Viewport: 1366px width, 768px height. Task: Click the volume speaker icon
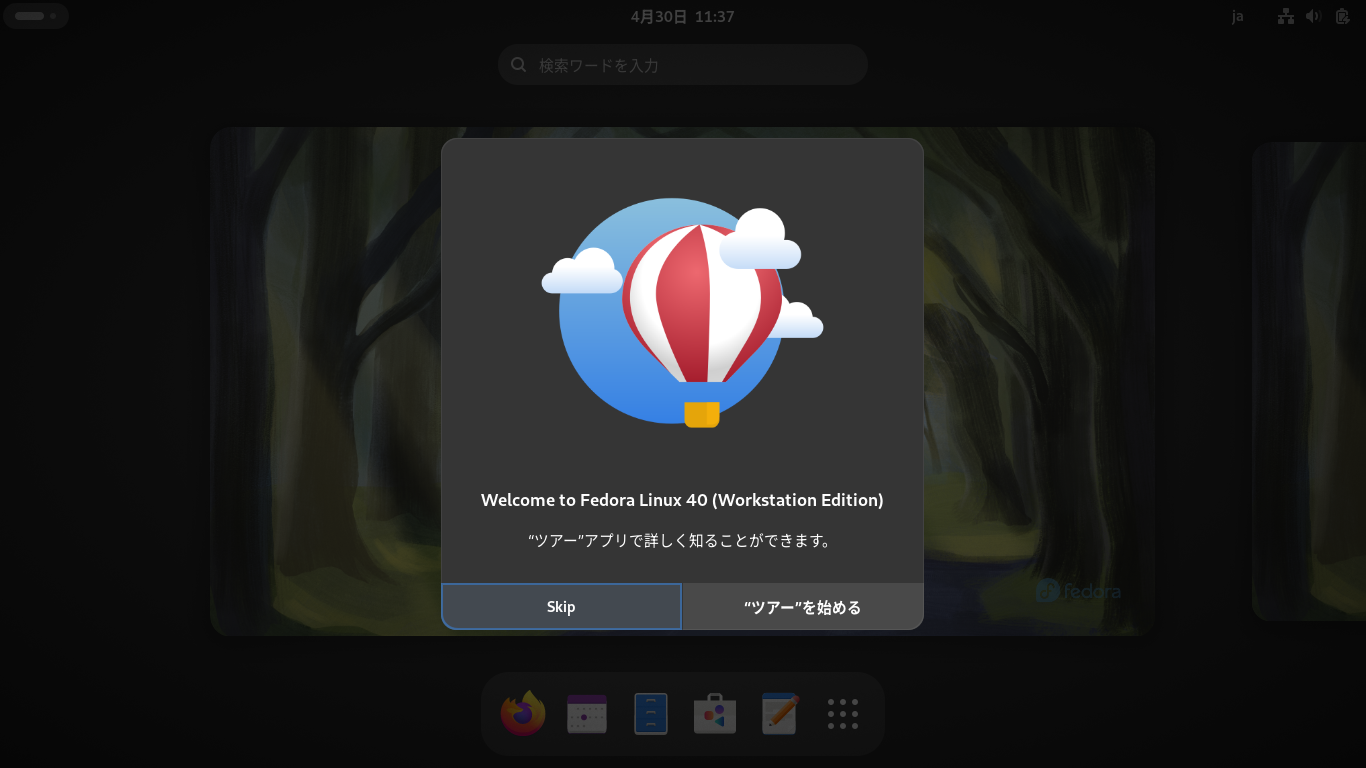[1314, 16]
